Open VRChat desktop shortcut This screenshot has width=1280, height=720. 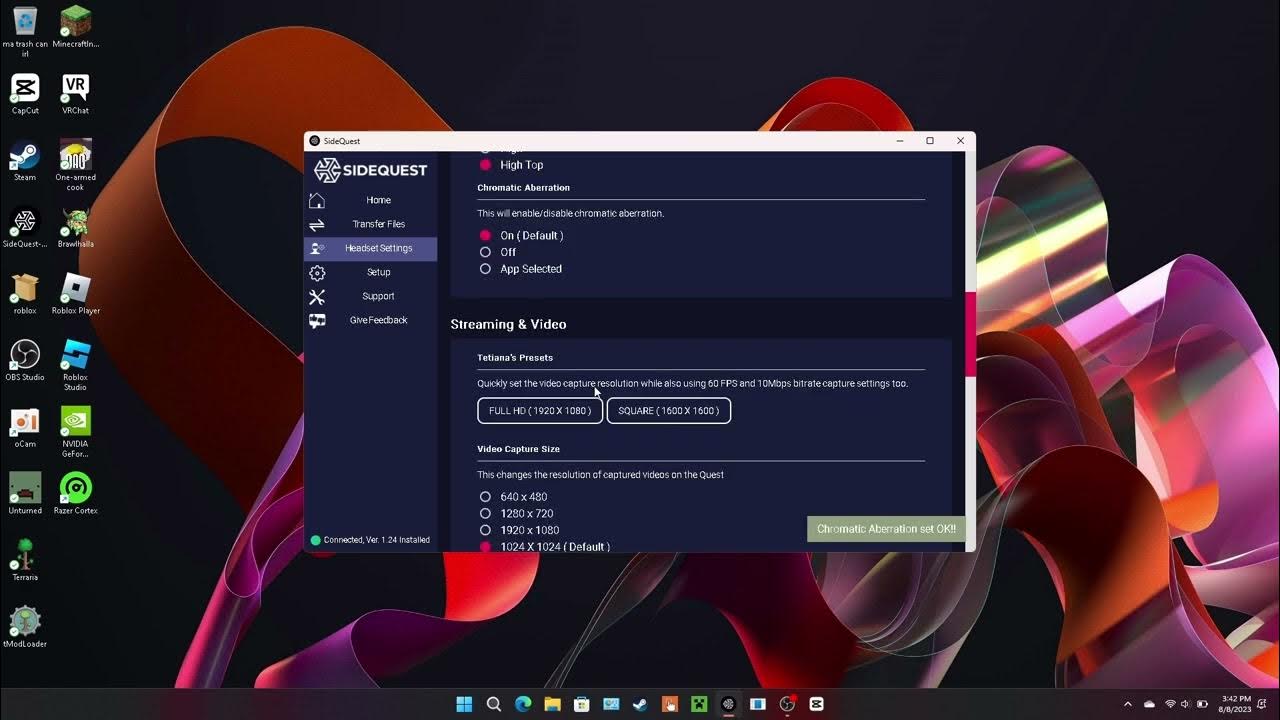coord(76,94)
